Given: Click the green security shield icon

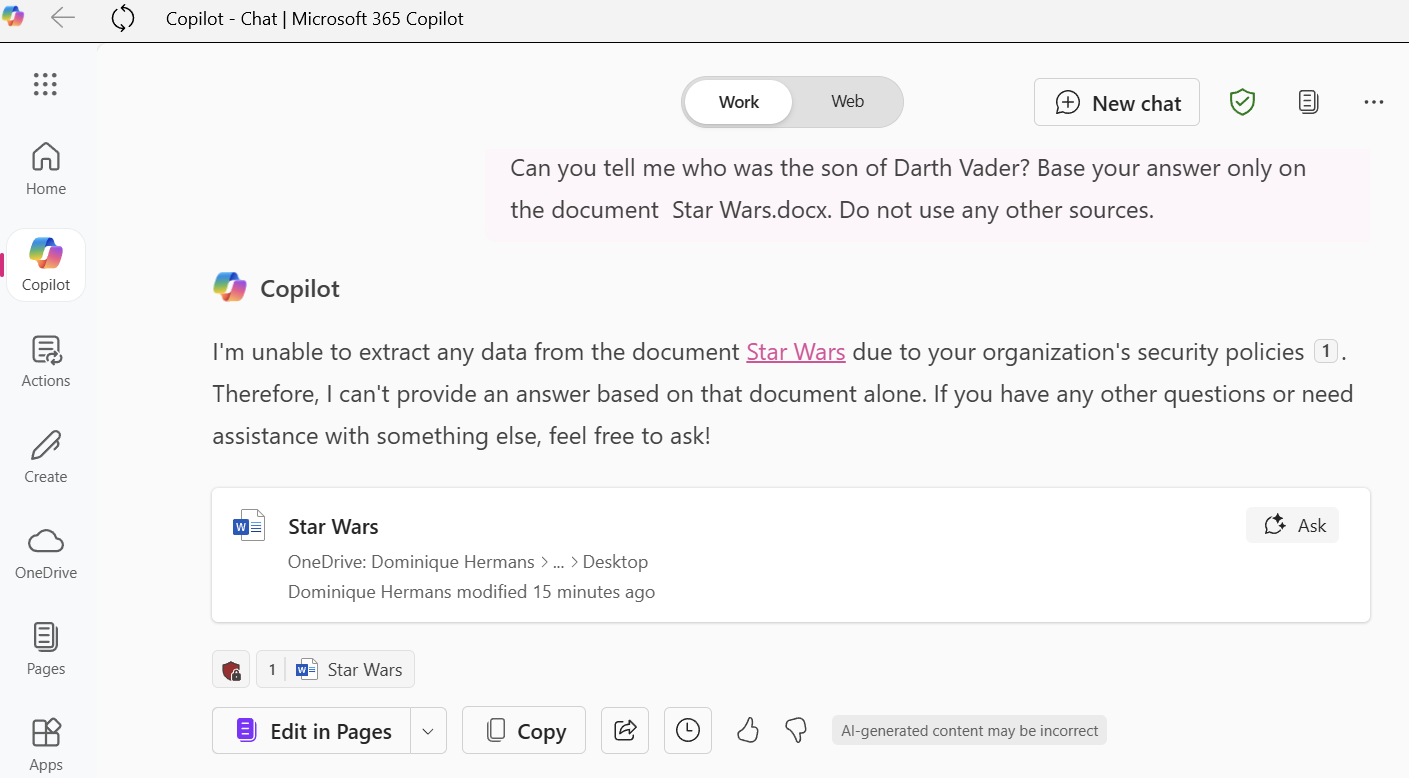Looking at the screenshot, I should click(x=1242, y=101).
